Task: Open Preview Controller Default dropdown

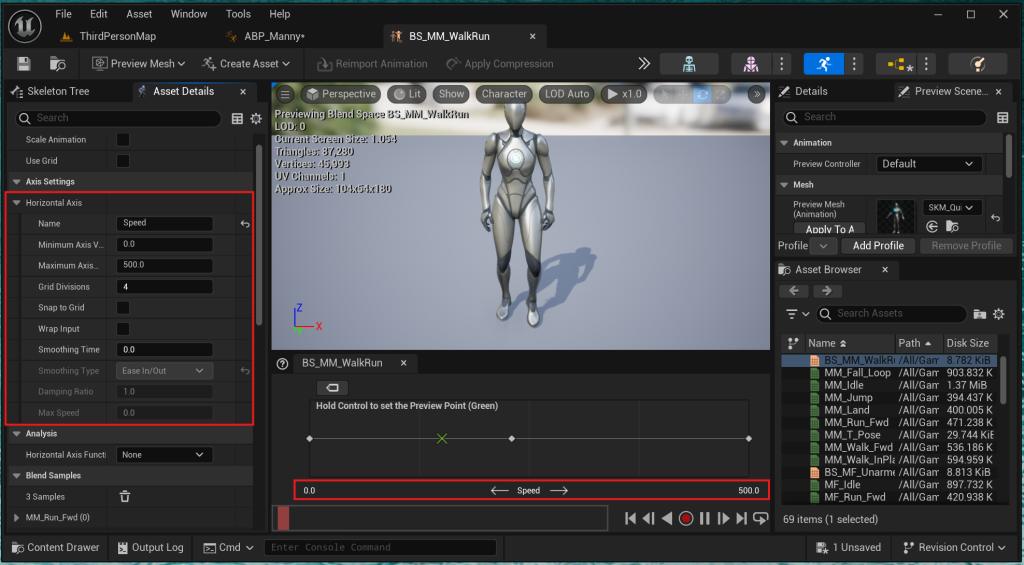Action: [929, 164]
